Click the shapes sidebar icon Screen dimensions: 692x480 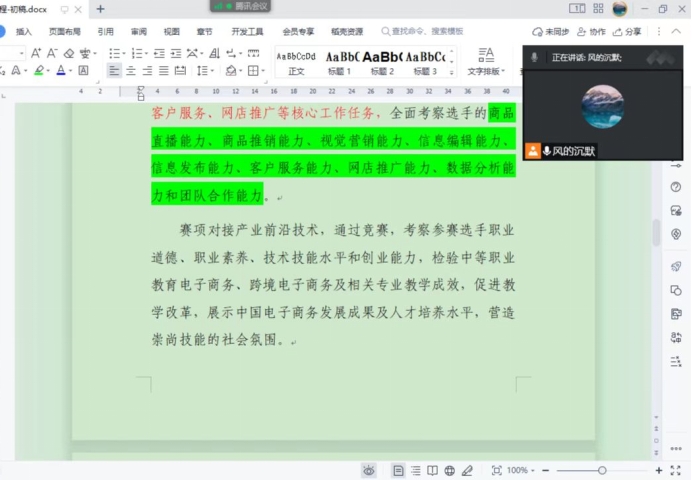click(x=676, y=290)
